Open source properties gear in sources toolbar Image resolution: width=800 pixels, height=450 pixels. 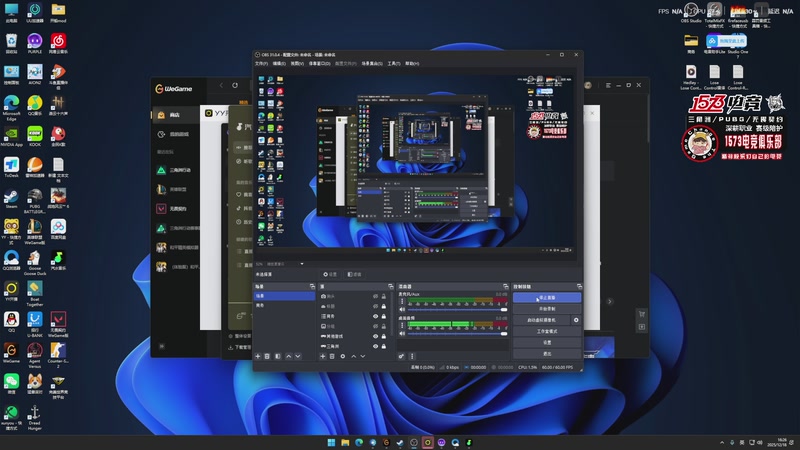343,356
